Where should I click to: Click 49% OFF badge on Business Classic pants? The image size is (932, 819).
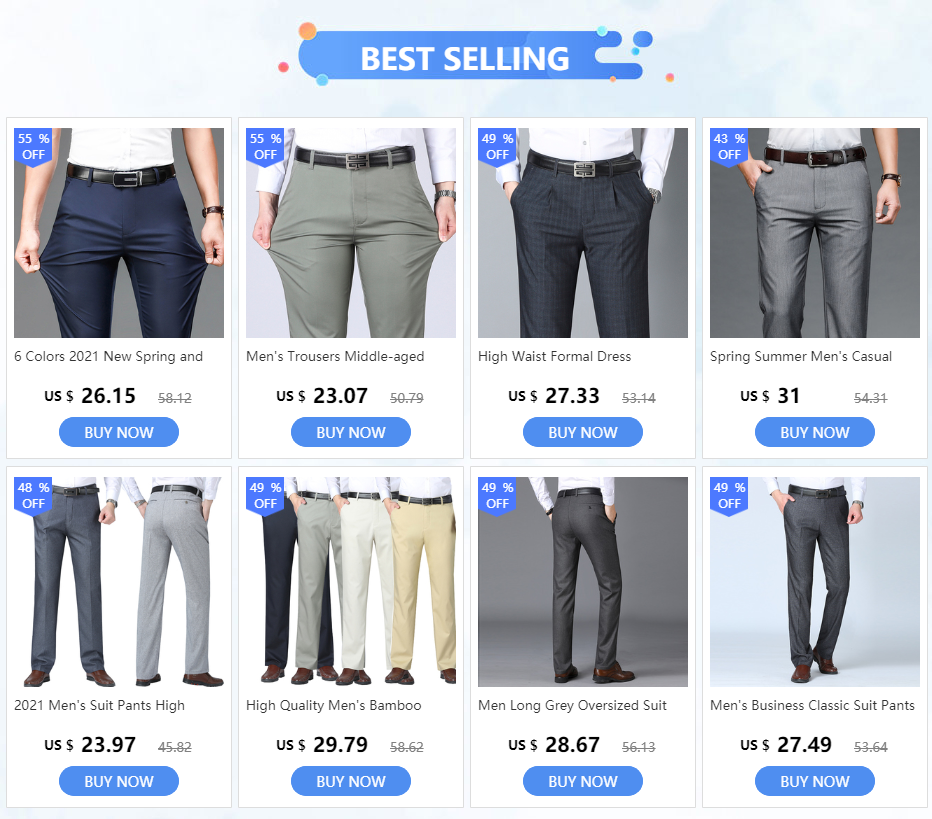coord(729,496)
